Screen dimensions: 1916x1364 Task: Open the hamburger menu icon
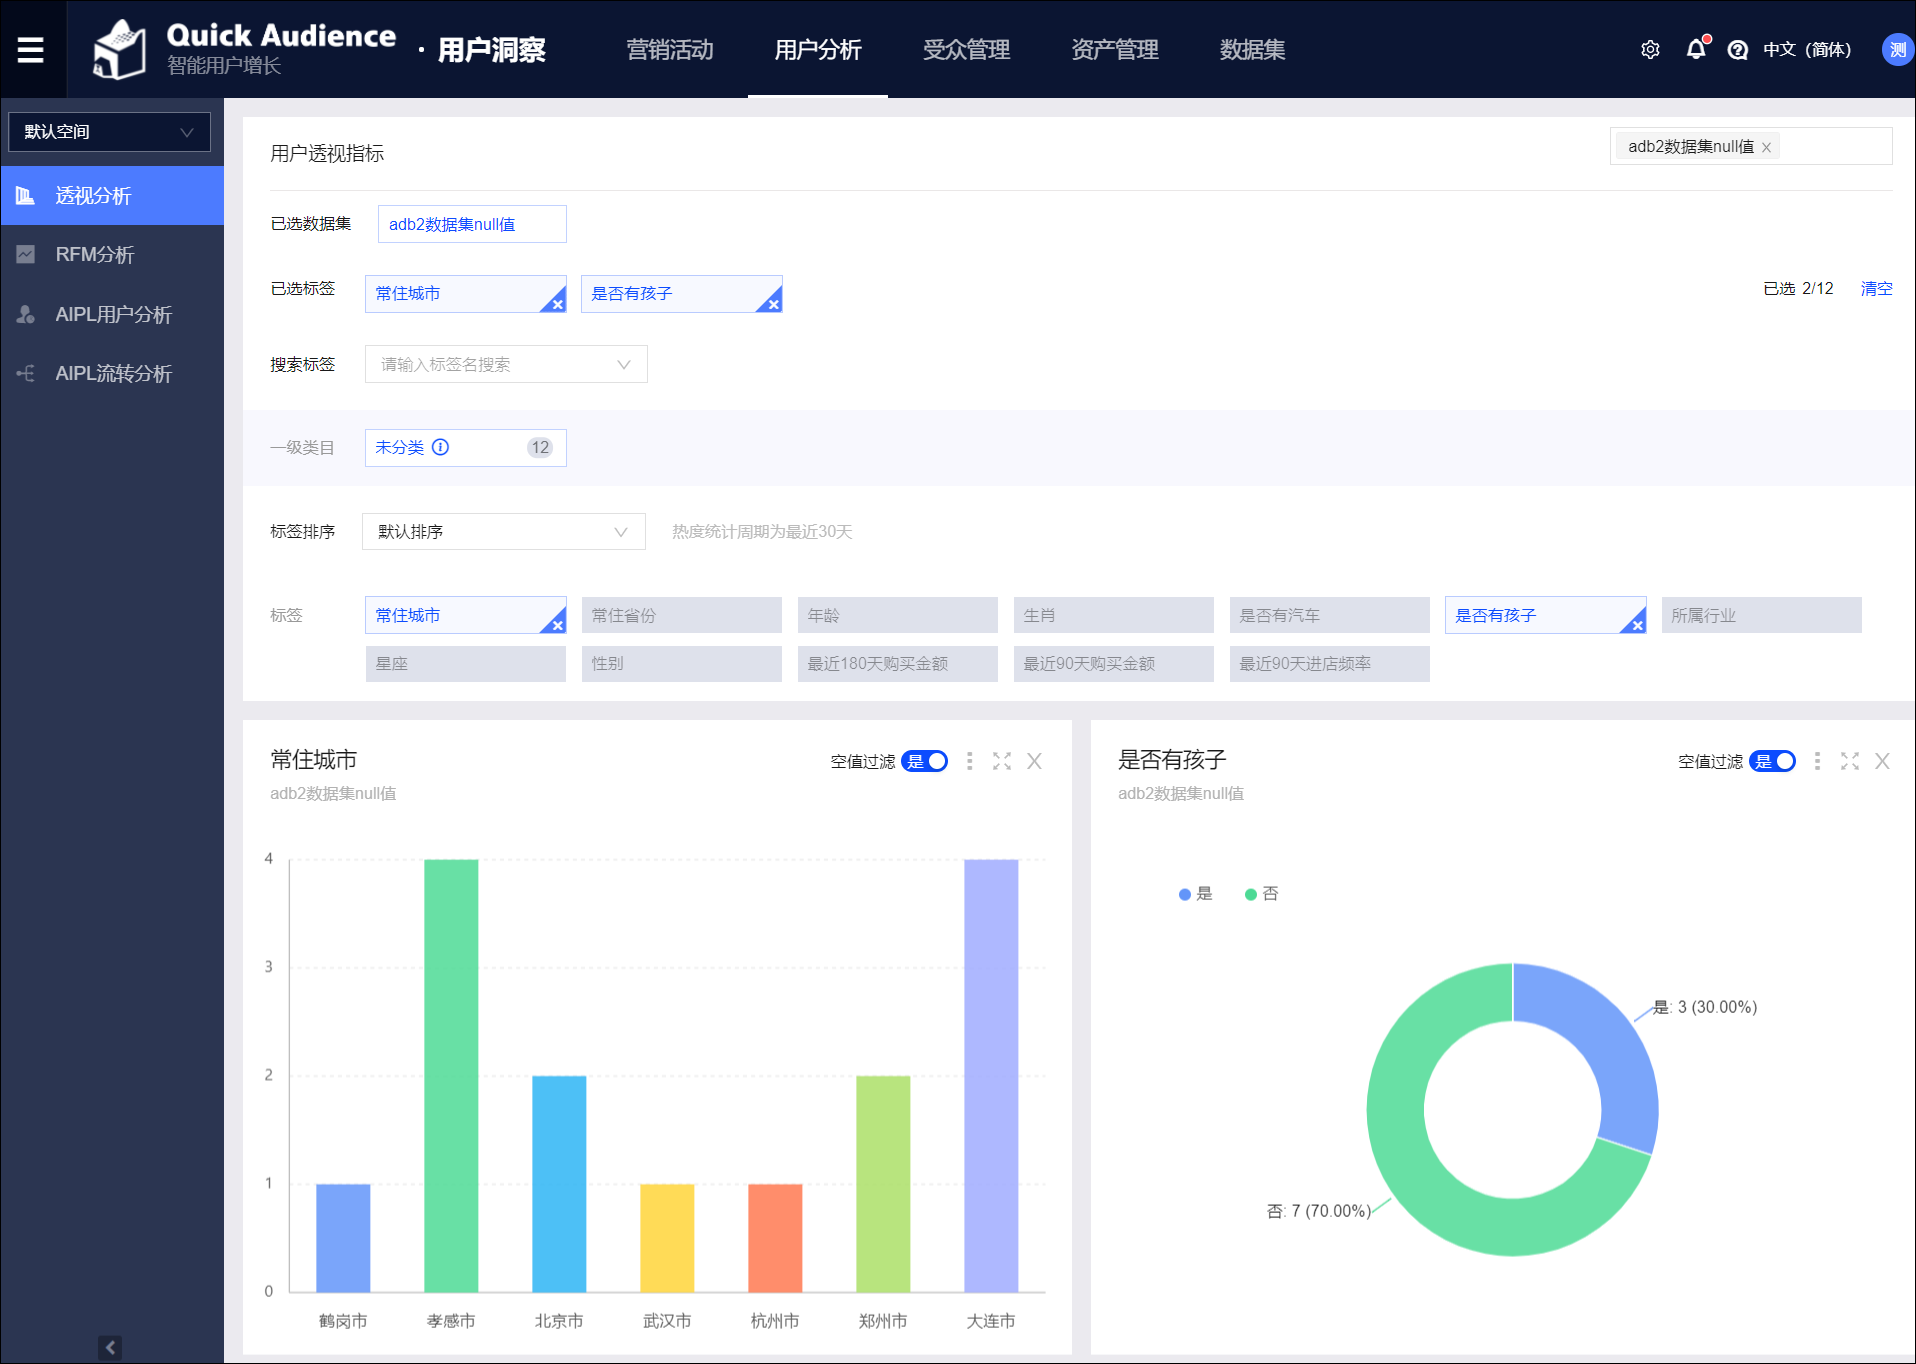pos(31,49)
